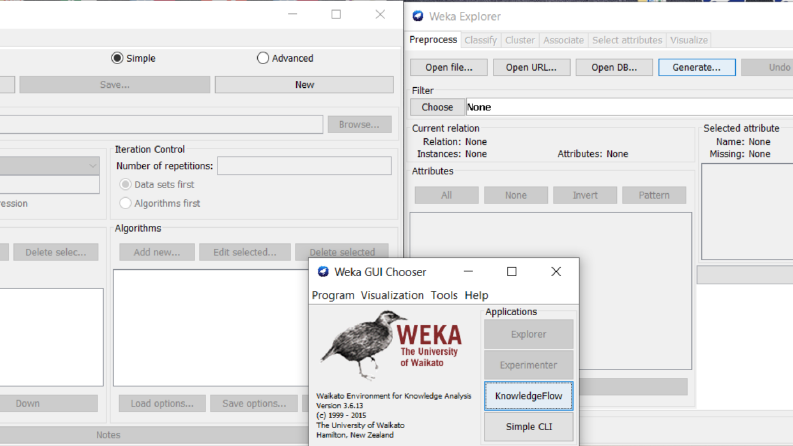Click the Browse... button
Viewport: 793px width, 446px height.
[360, 124]
